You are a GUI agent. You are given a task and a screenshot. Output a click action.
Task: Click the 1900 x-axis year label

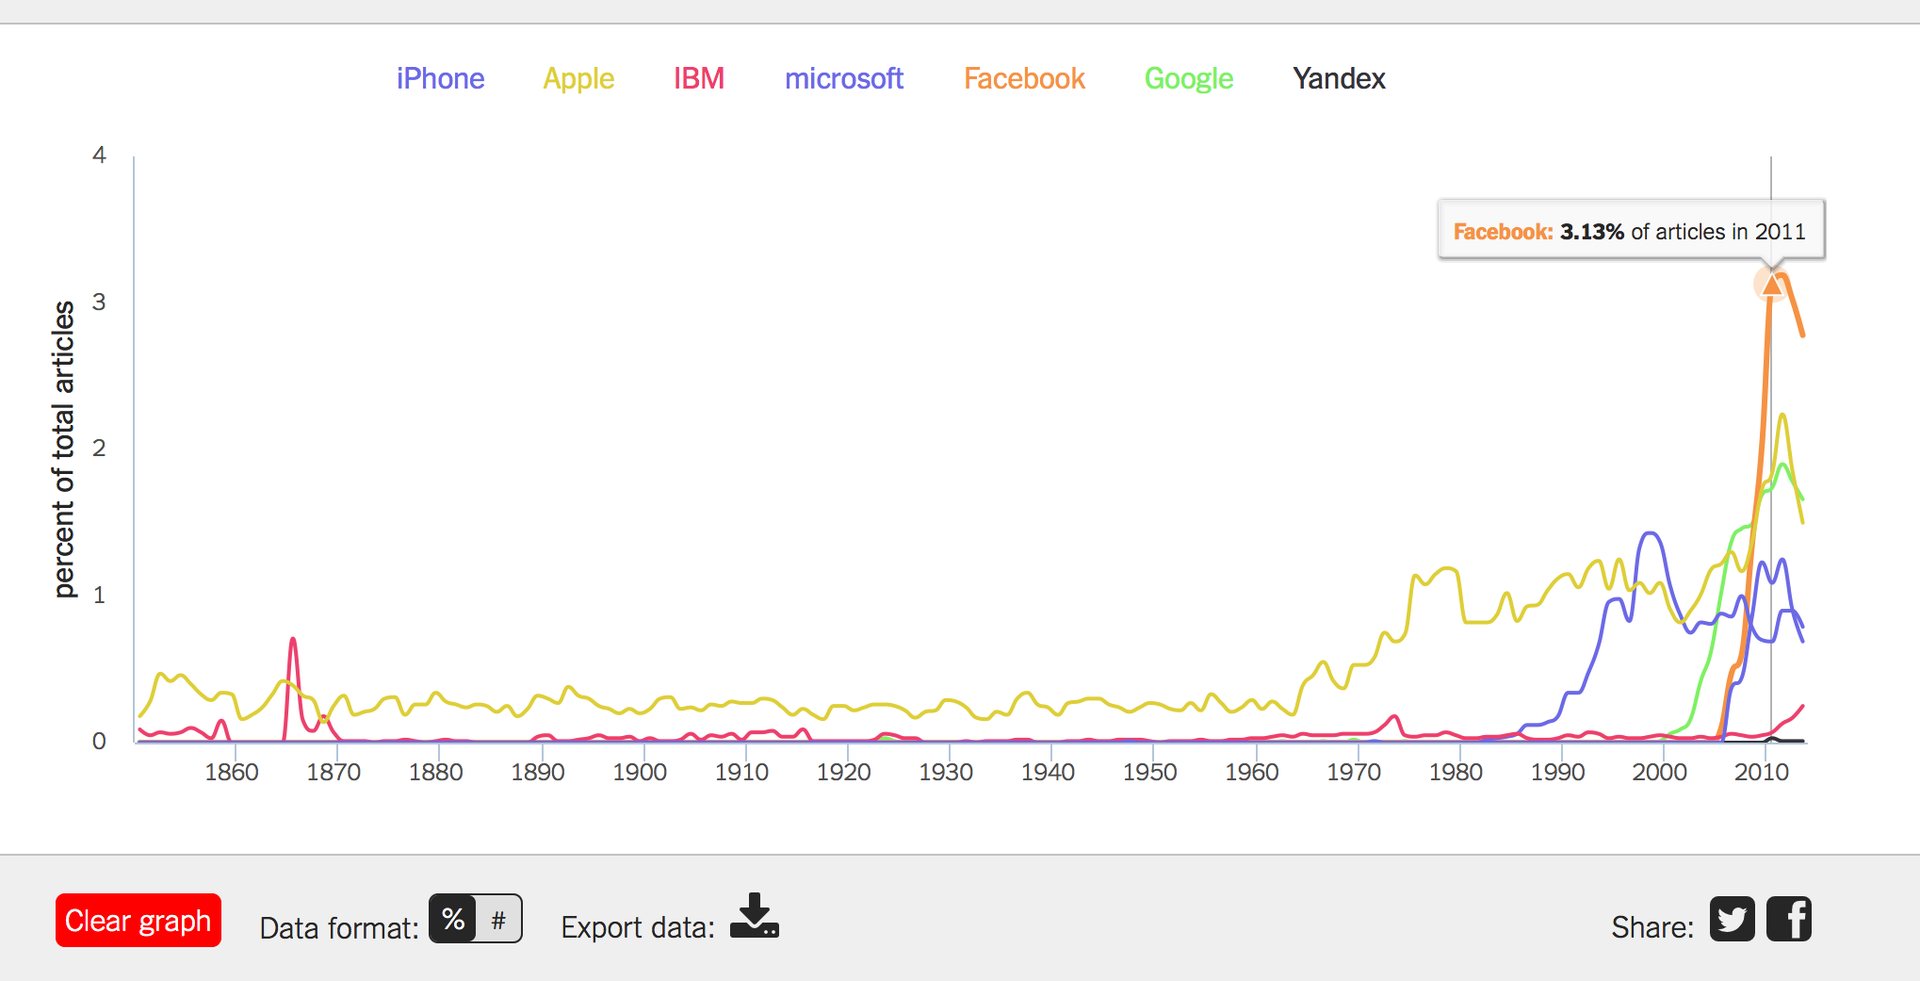coord(639,772)
